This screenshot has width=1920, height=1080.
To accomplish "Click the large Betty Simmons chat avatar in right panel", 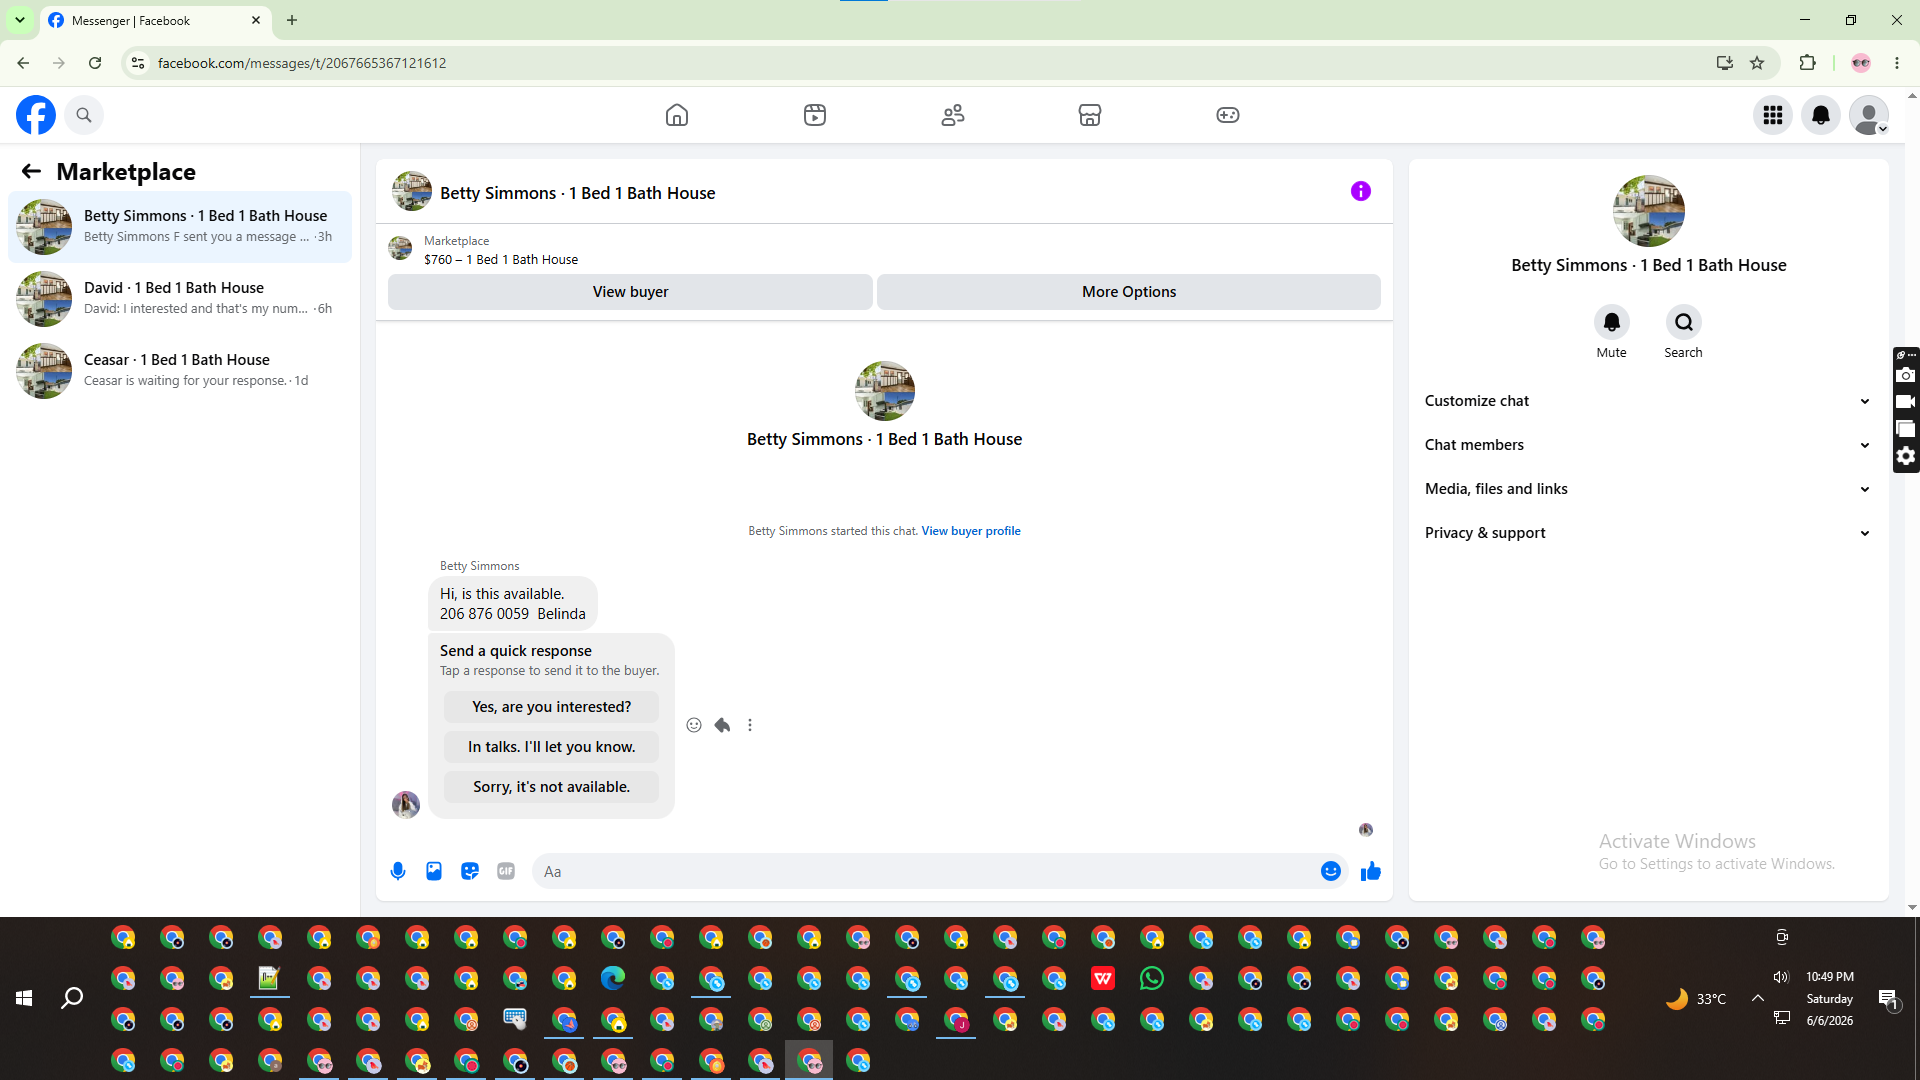I will [1649, 211].
